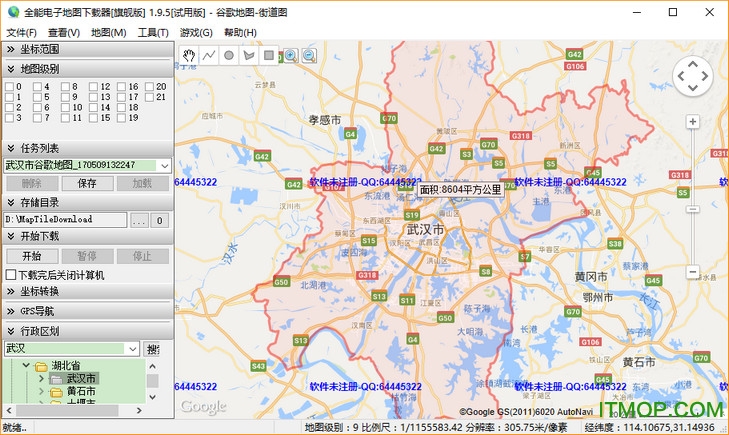
Task: Enable map level 12 checkbox
Action: [x=93, y=86]
